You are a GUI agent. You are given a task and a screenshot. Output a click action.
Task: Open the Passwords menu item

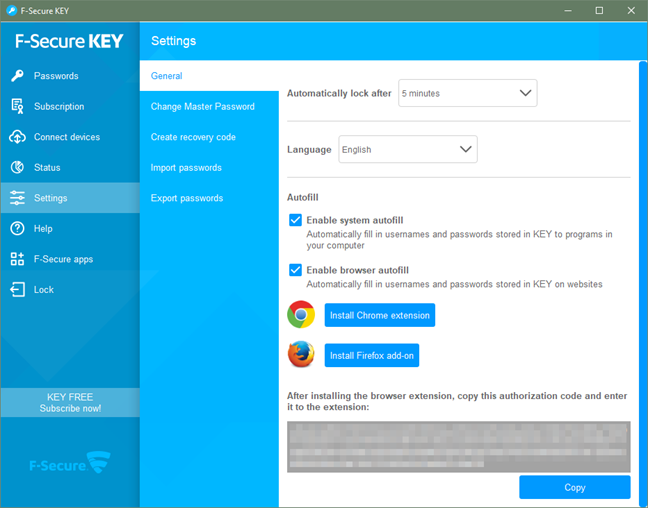[x=70, y=76]
